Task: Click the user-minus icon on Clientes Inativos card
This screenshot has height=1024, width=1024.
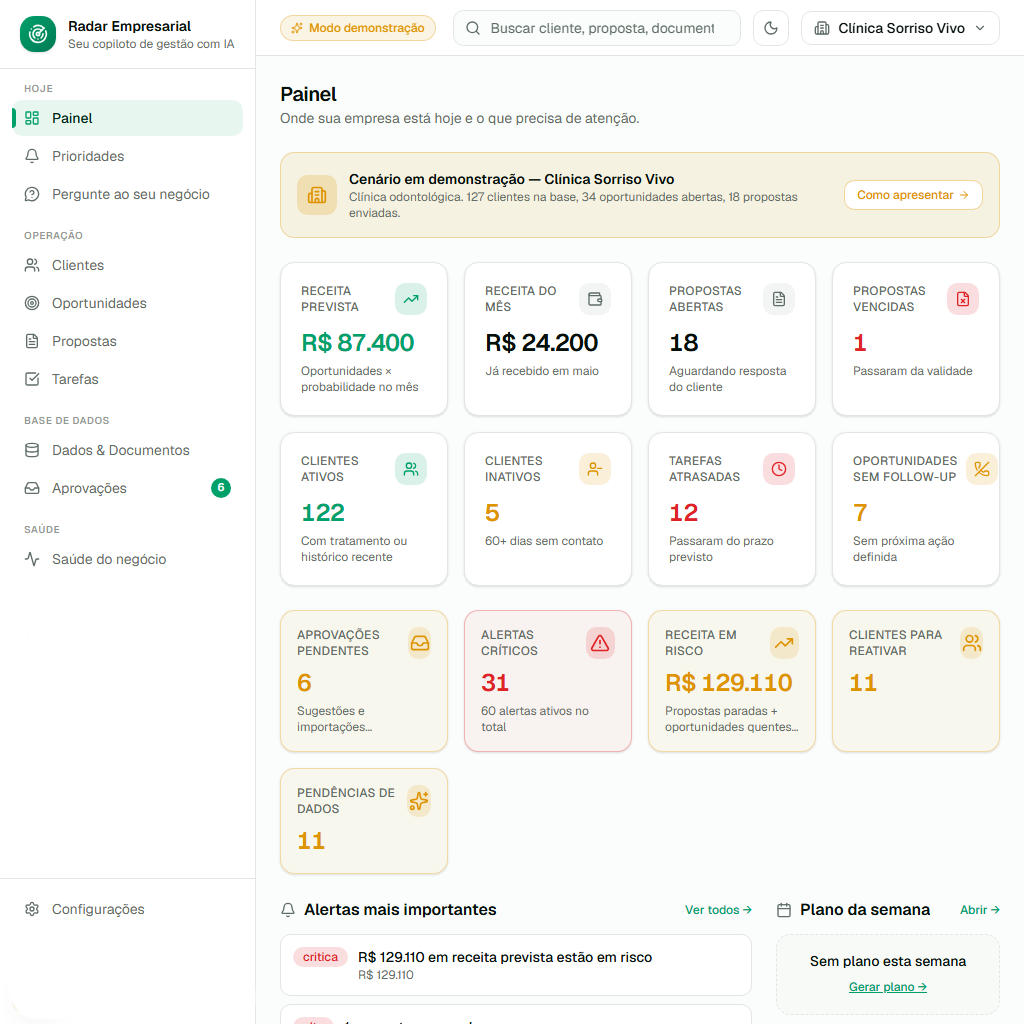Action: point(595,469)
